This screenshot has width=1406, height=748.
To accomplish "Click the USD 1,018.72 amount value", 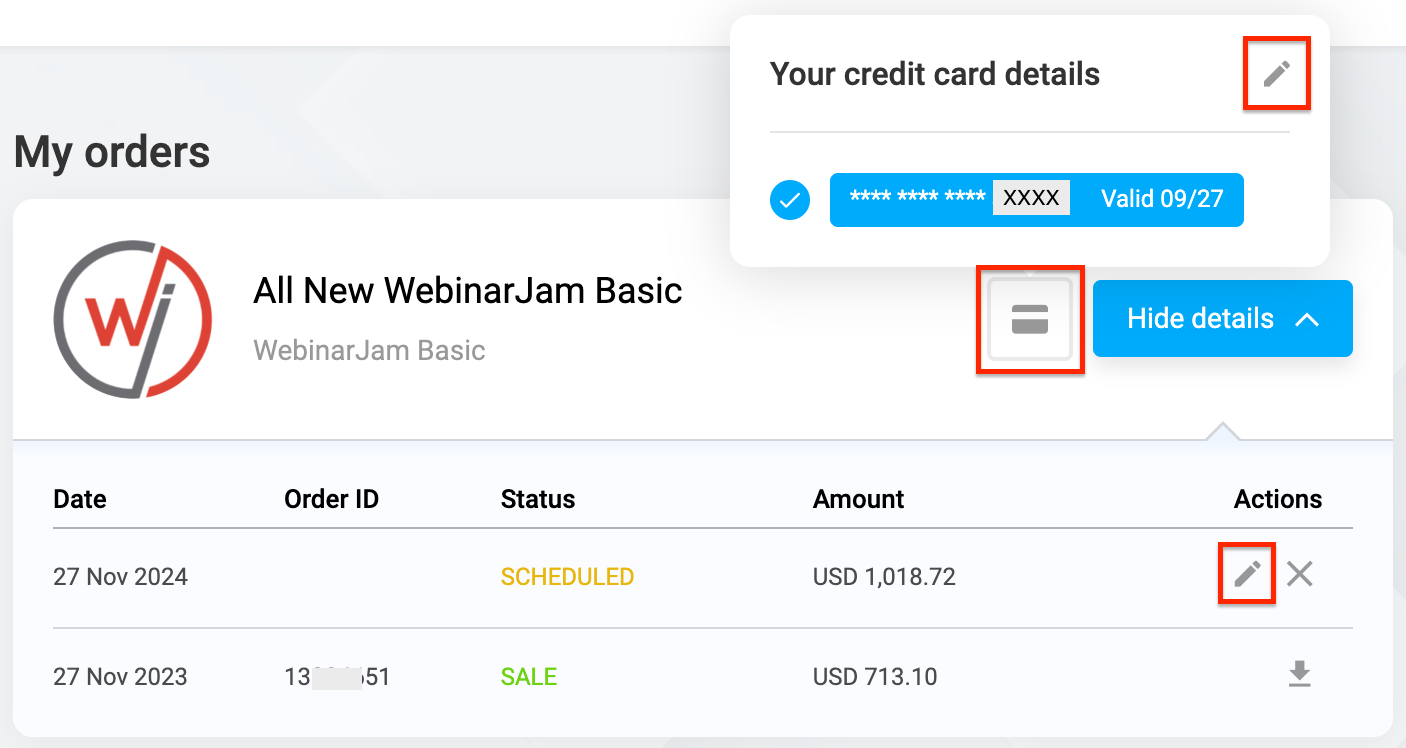I will point(884,576).
